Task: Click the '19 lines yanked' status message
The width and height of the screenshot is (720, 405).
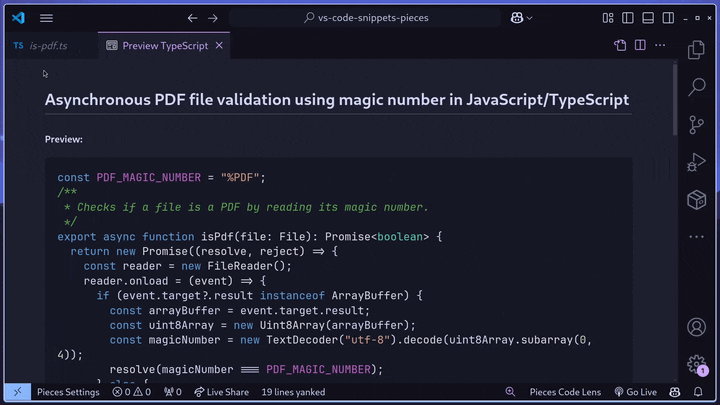Action: pos(293,392)
